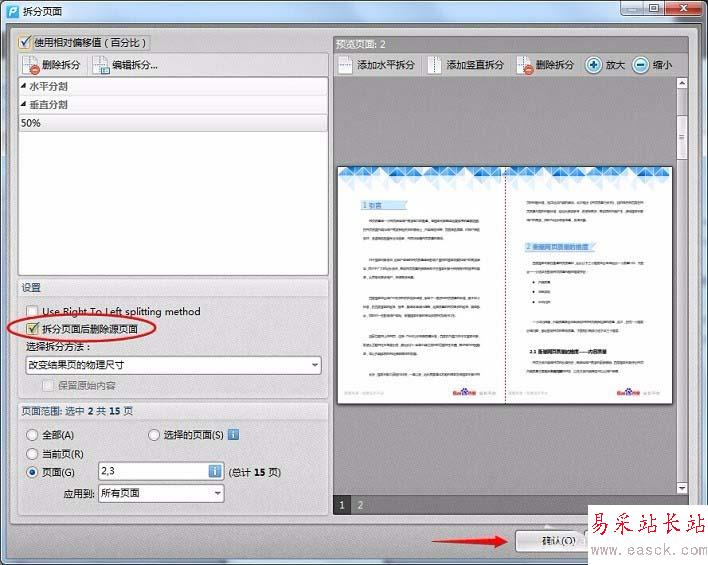708x565 pixels.
Task: Open 编辑拆分... split editor
Action: point(125,65)
